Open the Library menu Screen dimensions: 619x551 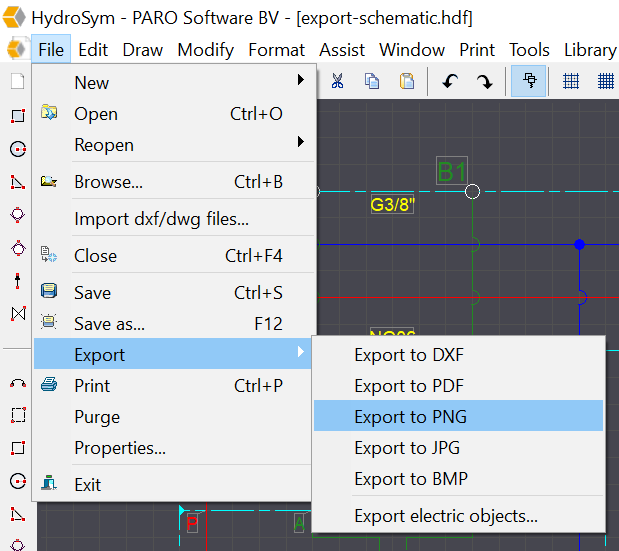pos(590,51)
